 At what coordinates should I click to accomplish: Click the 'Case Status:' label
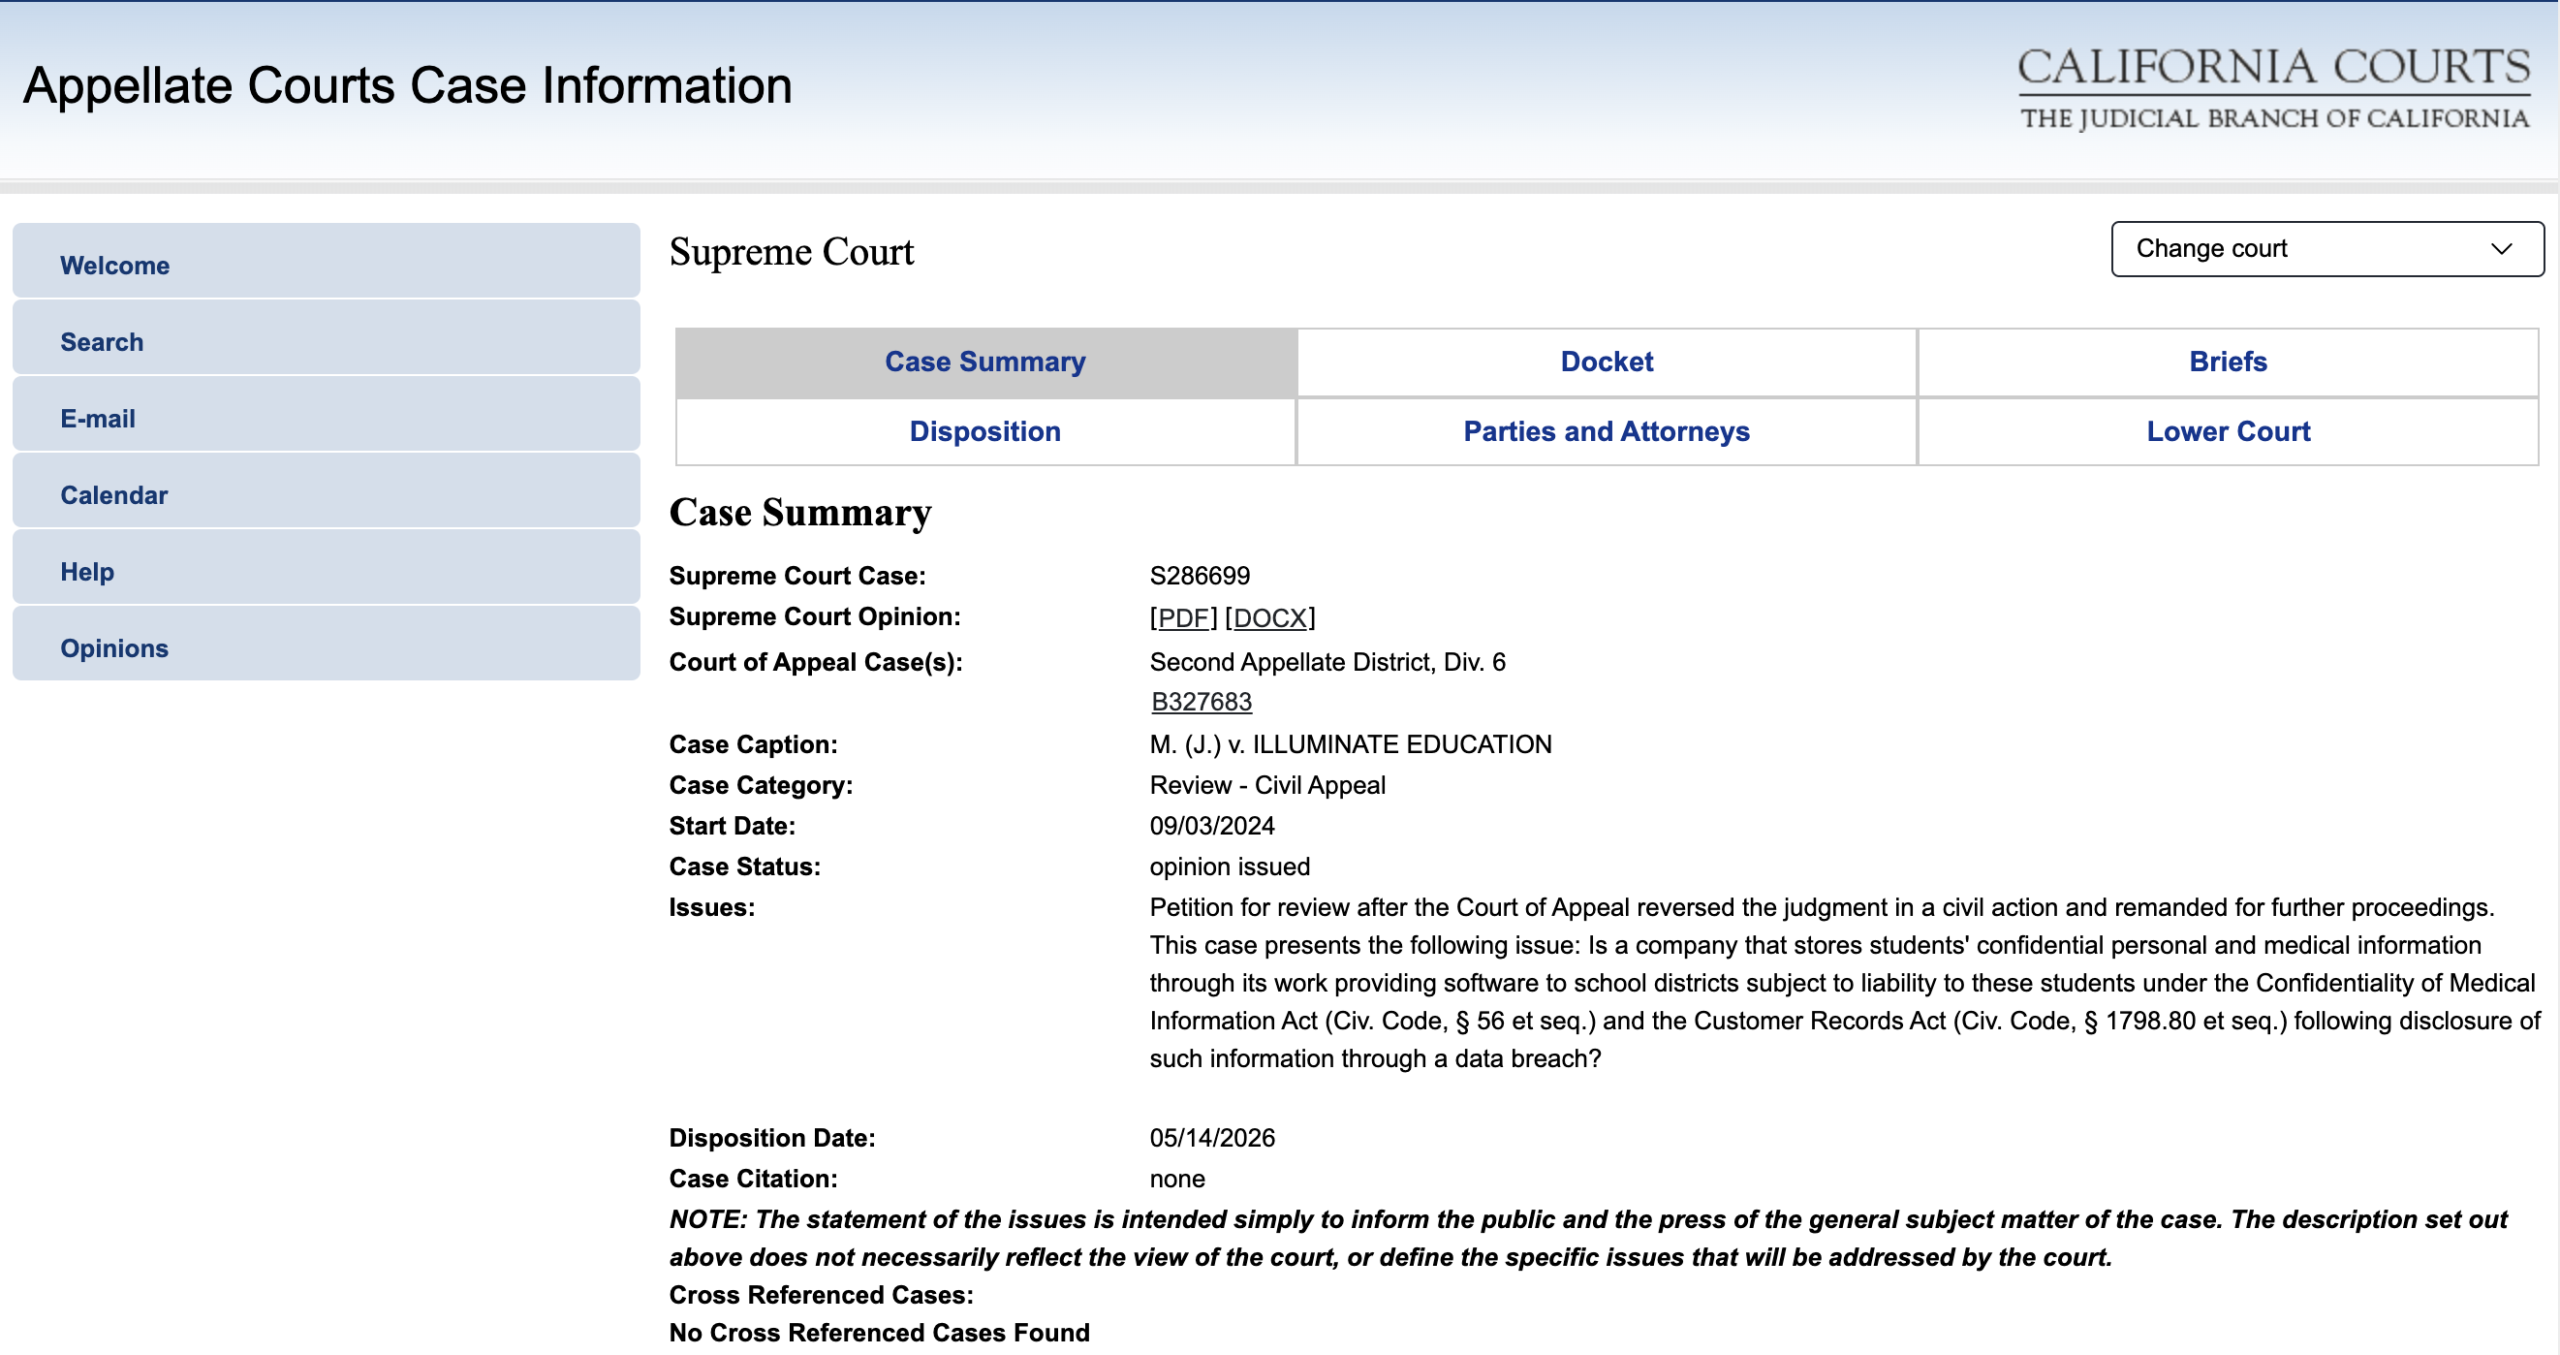click(745, 867)
